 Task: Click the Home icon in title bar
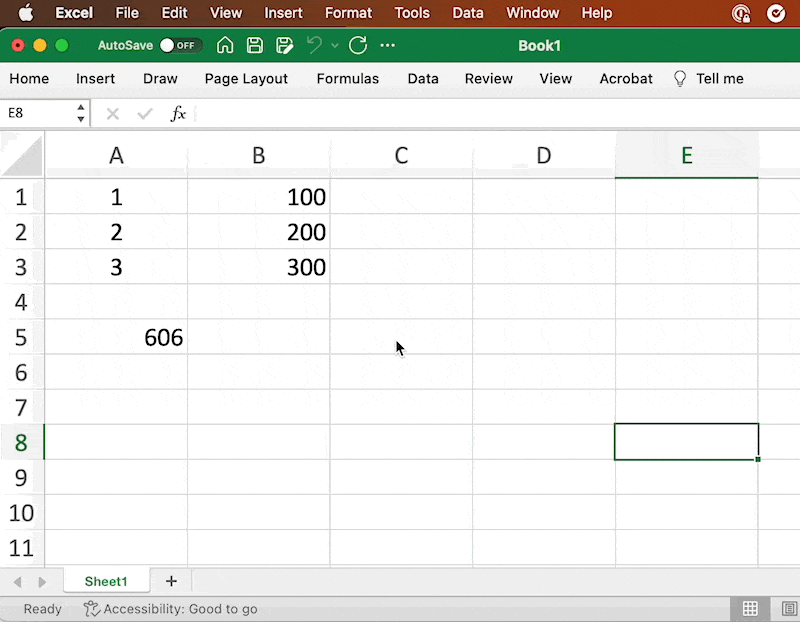(x=225, y=45)
